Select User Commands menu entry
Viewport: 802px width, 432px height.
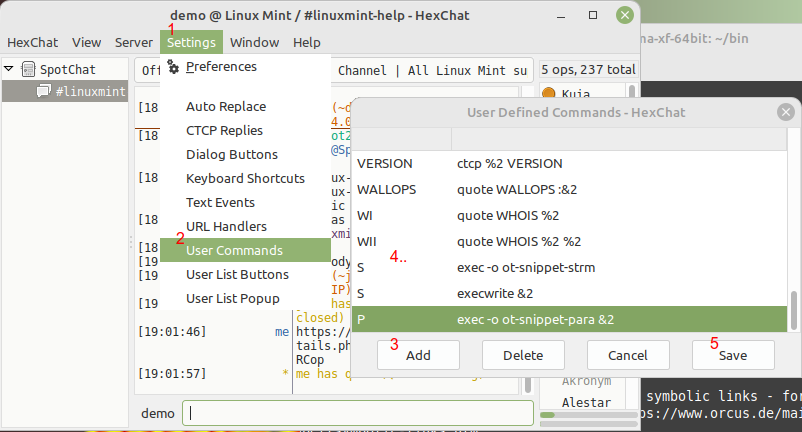246,250
